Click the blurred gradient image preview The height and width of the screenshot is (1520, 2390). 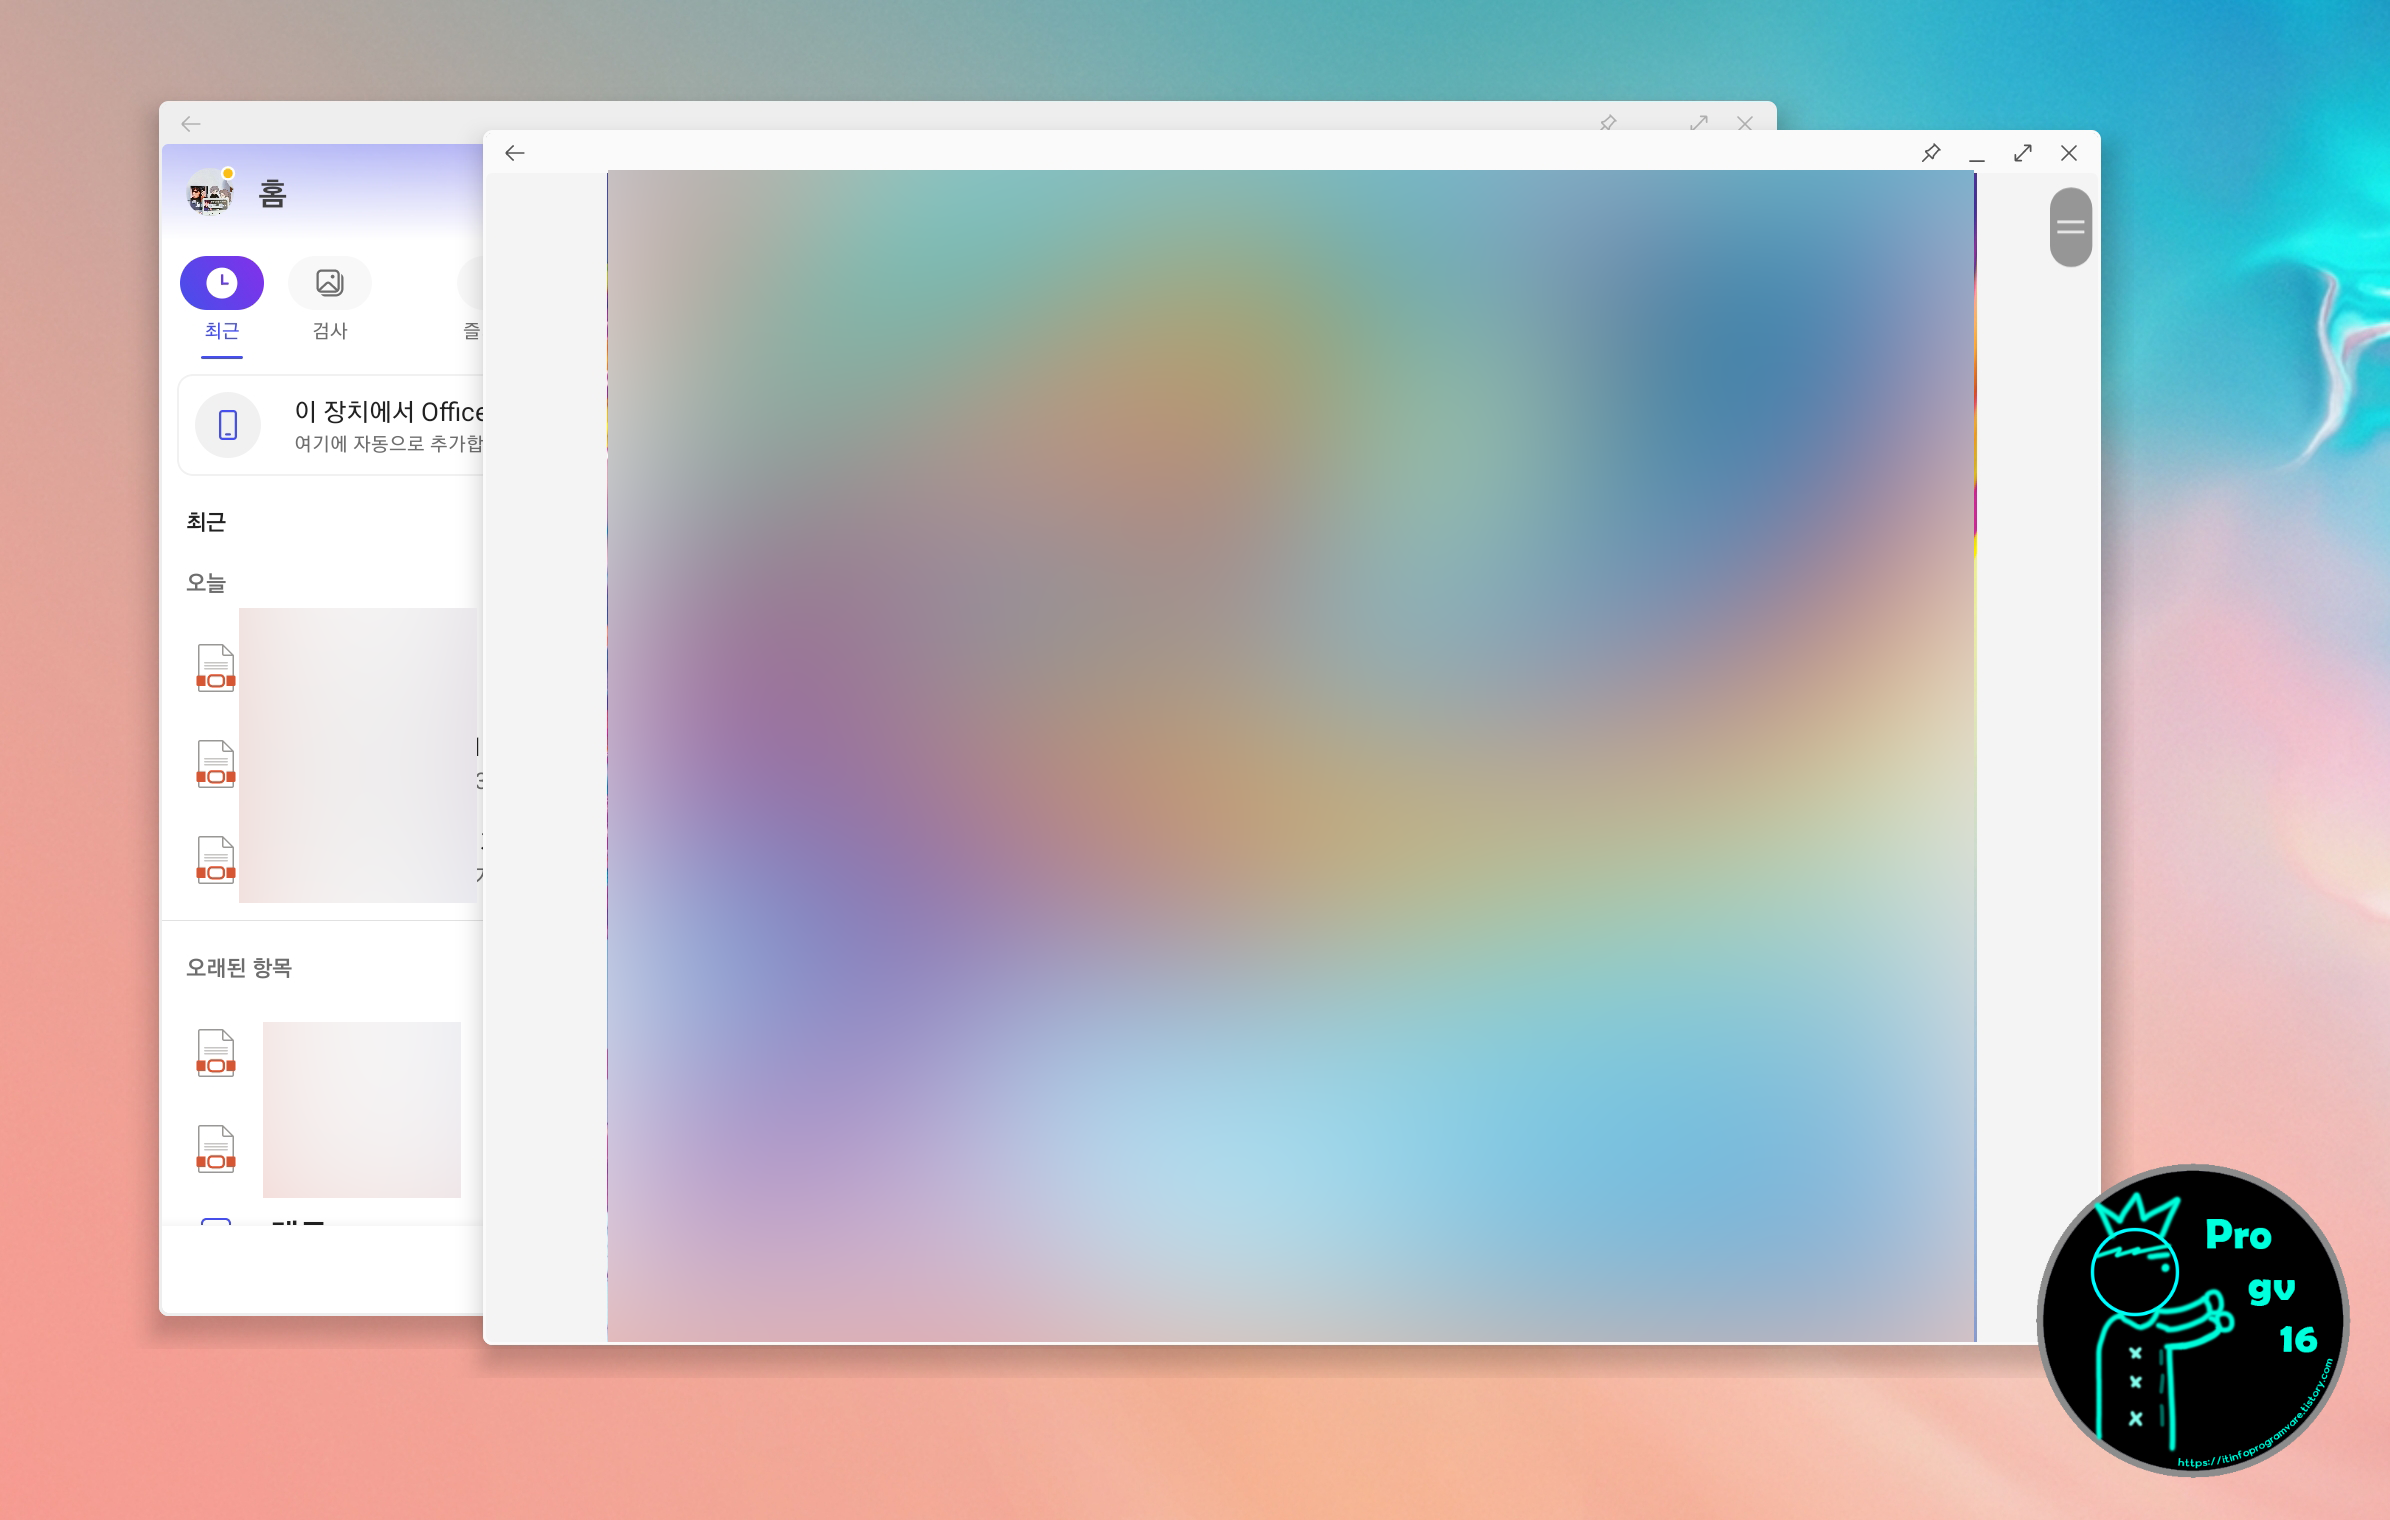1290,755
